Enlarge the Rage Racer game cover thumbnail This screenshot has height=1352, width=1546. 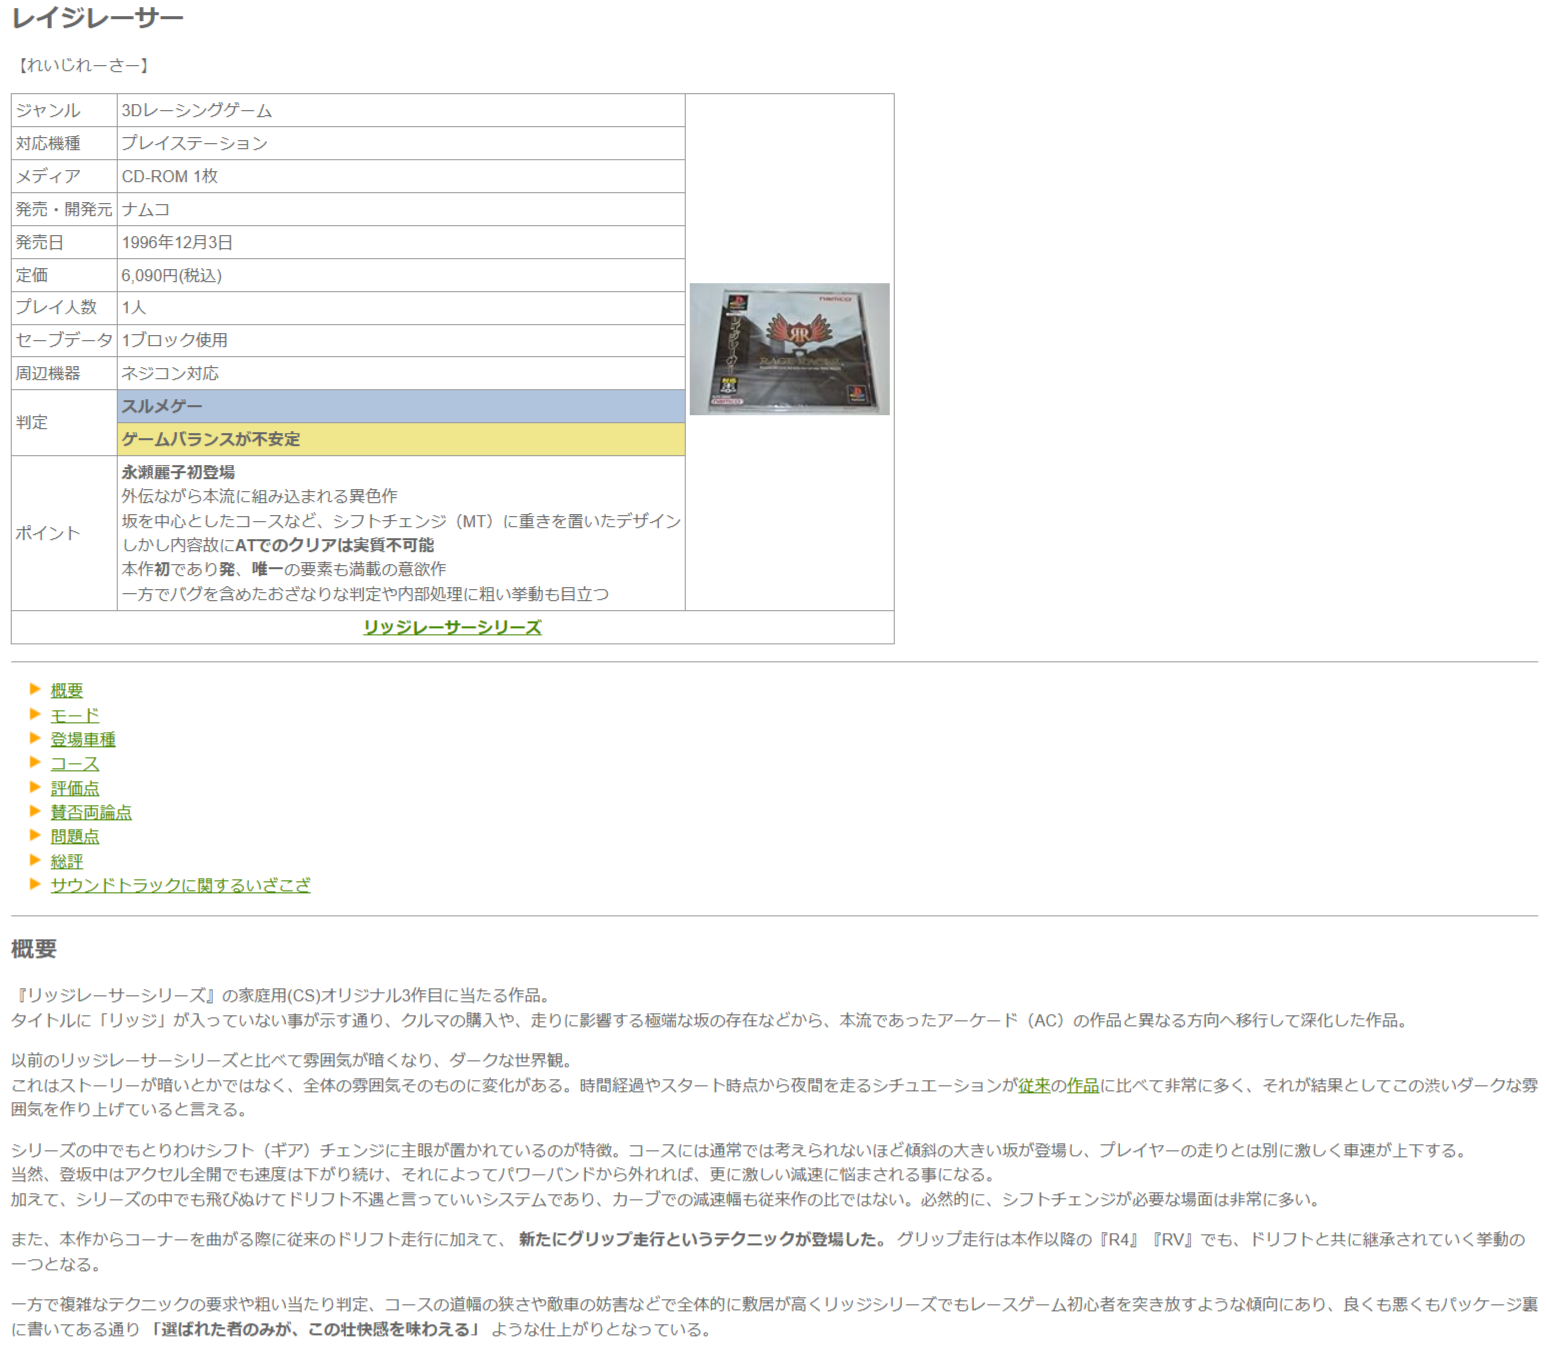pos(789,349)
